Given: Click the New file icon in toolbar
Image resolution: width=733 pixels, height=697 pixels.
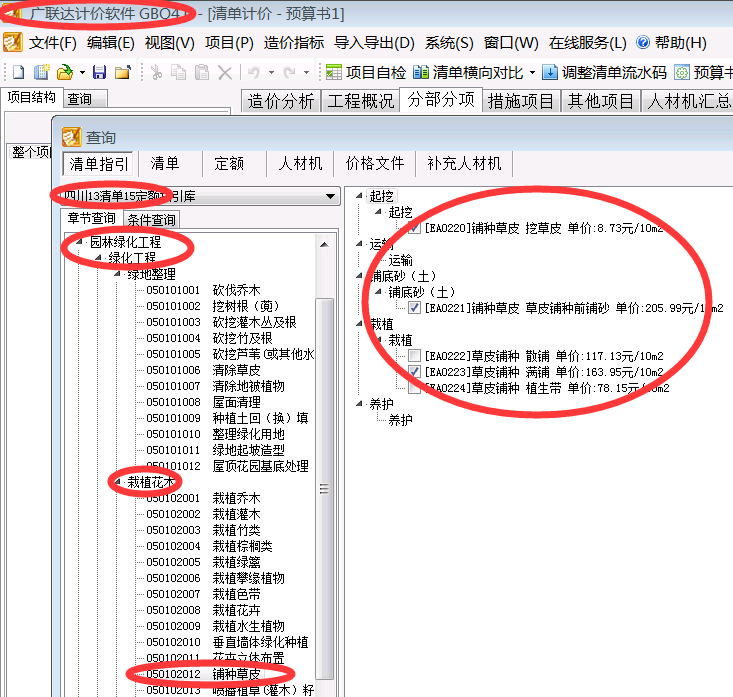Looking at the screenshot, I should (18, 72).
